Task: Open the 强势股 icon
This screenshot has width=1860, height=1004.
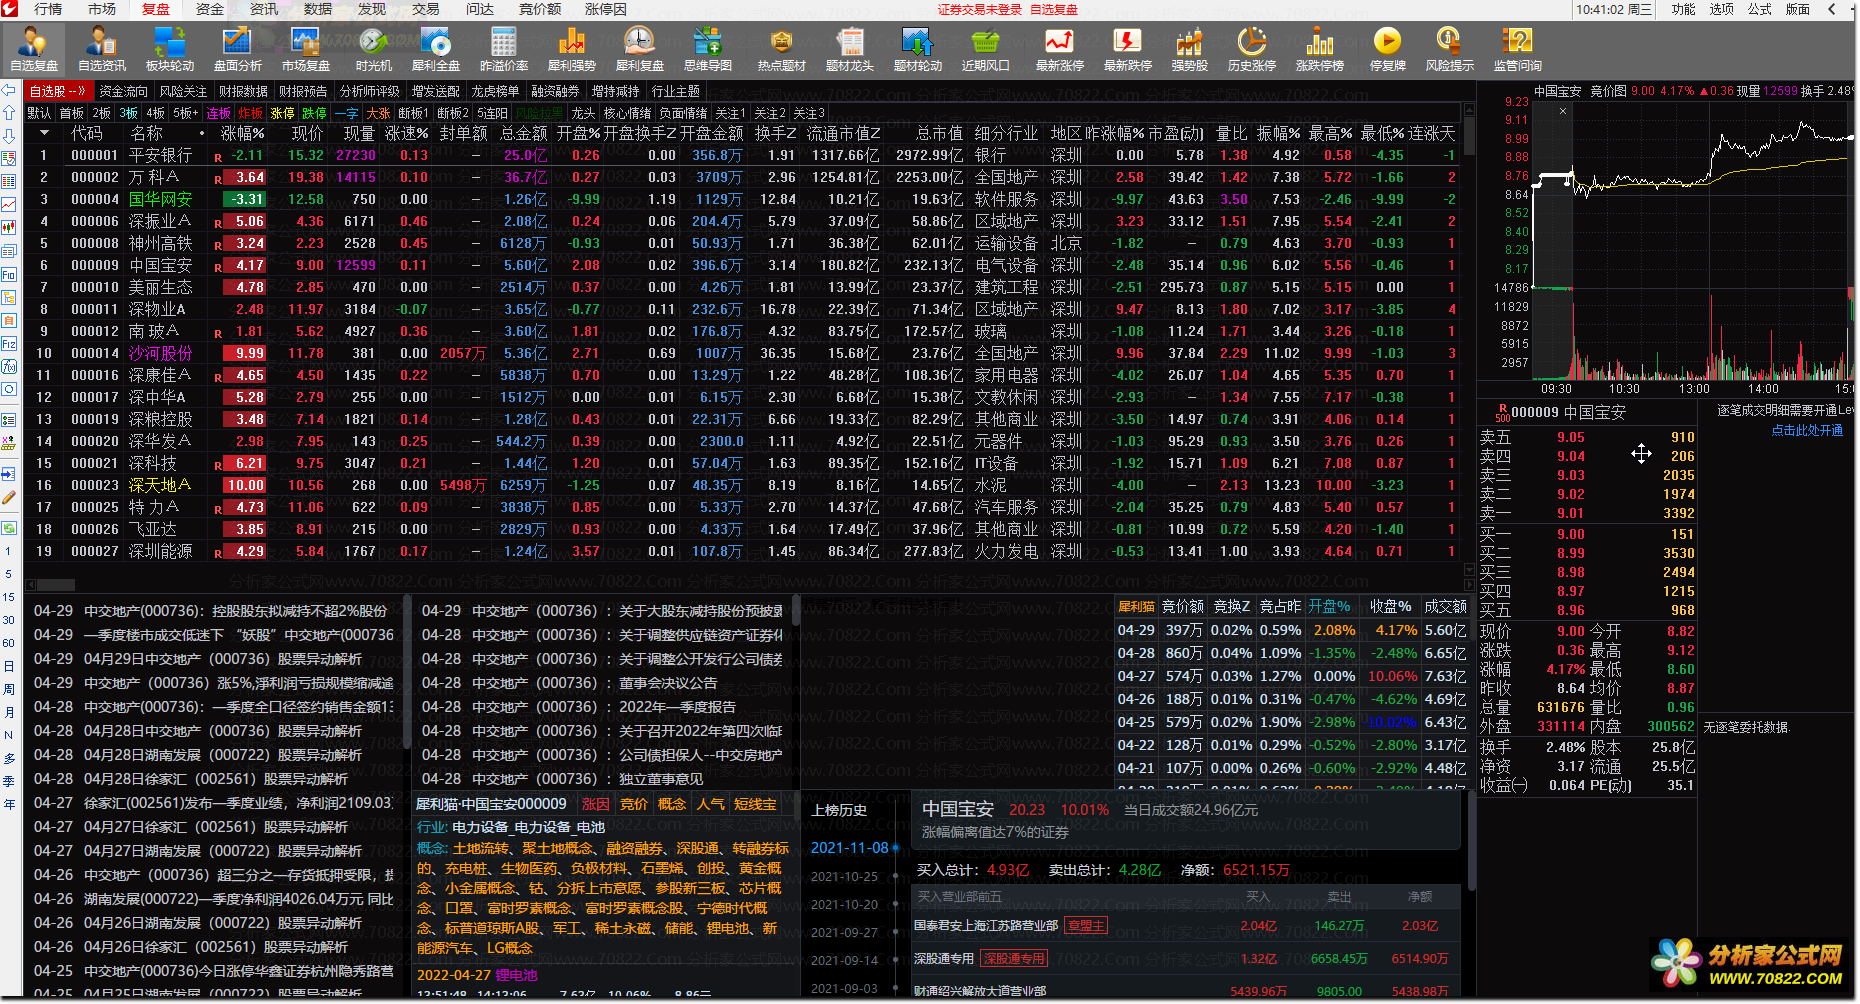Action: pos(1190,48)
